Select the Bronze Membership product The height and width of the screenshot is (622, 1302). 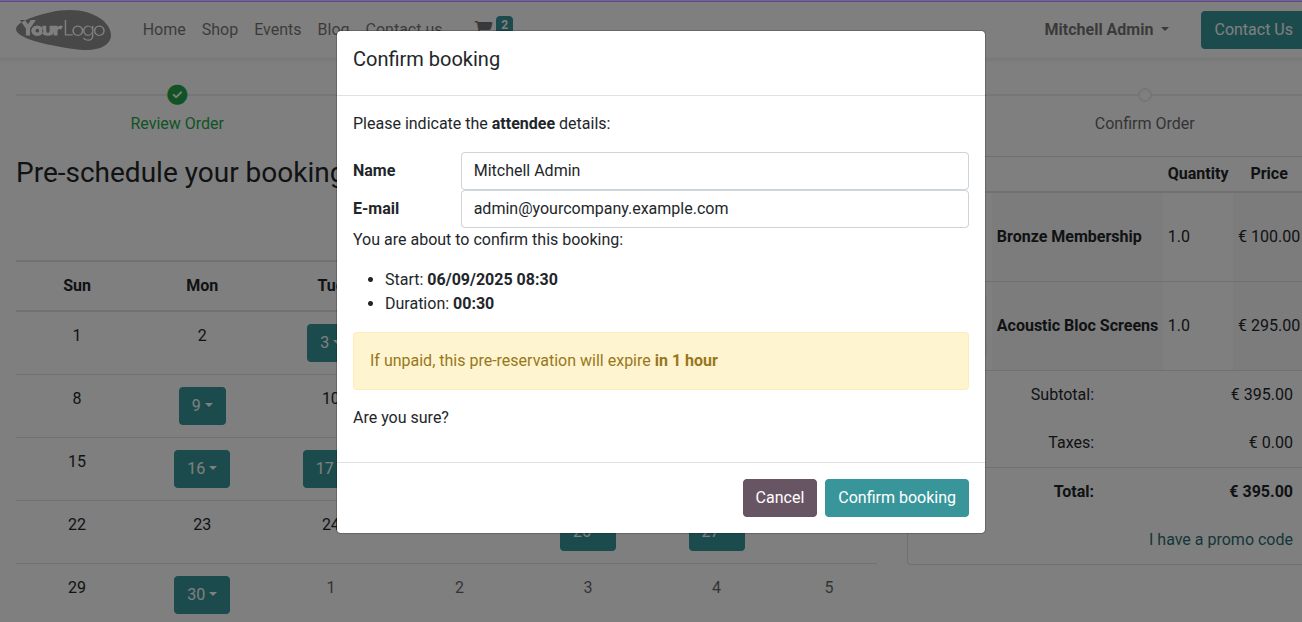(1068, 237)
